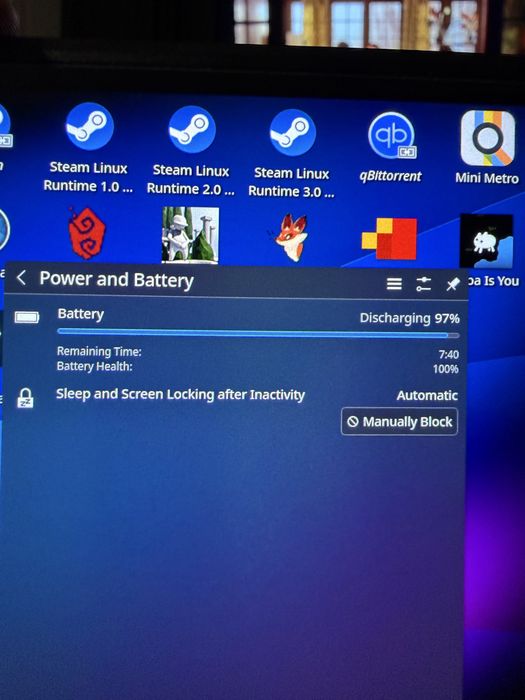
Task: Open the Baba Is You desktop icon
Action: 487,242
